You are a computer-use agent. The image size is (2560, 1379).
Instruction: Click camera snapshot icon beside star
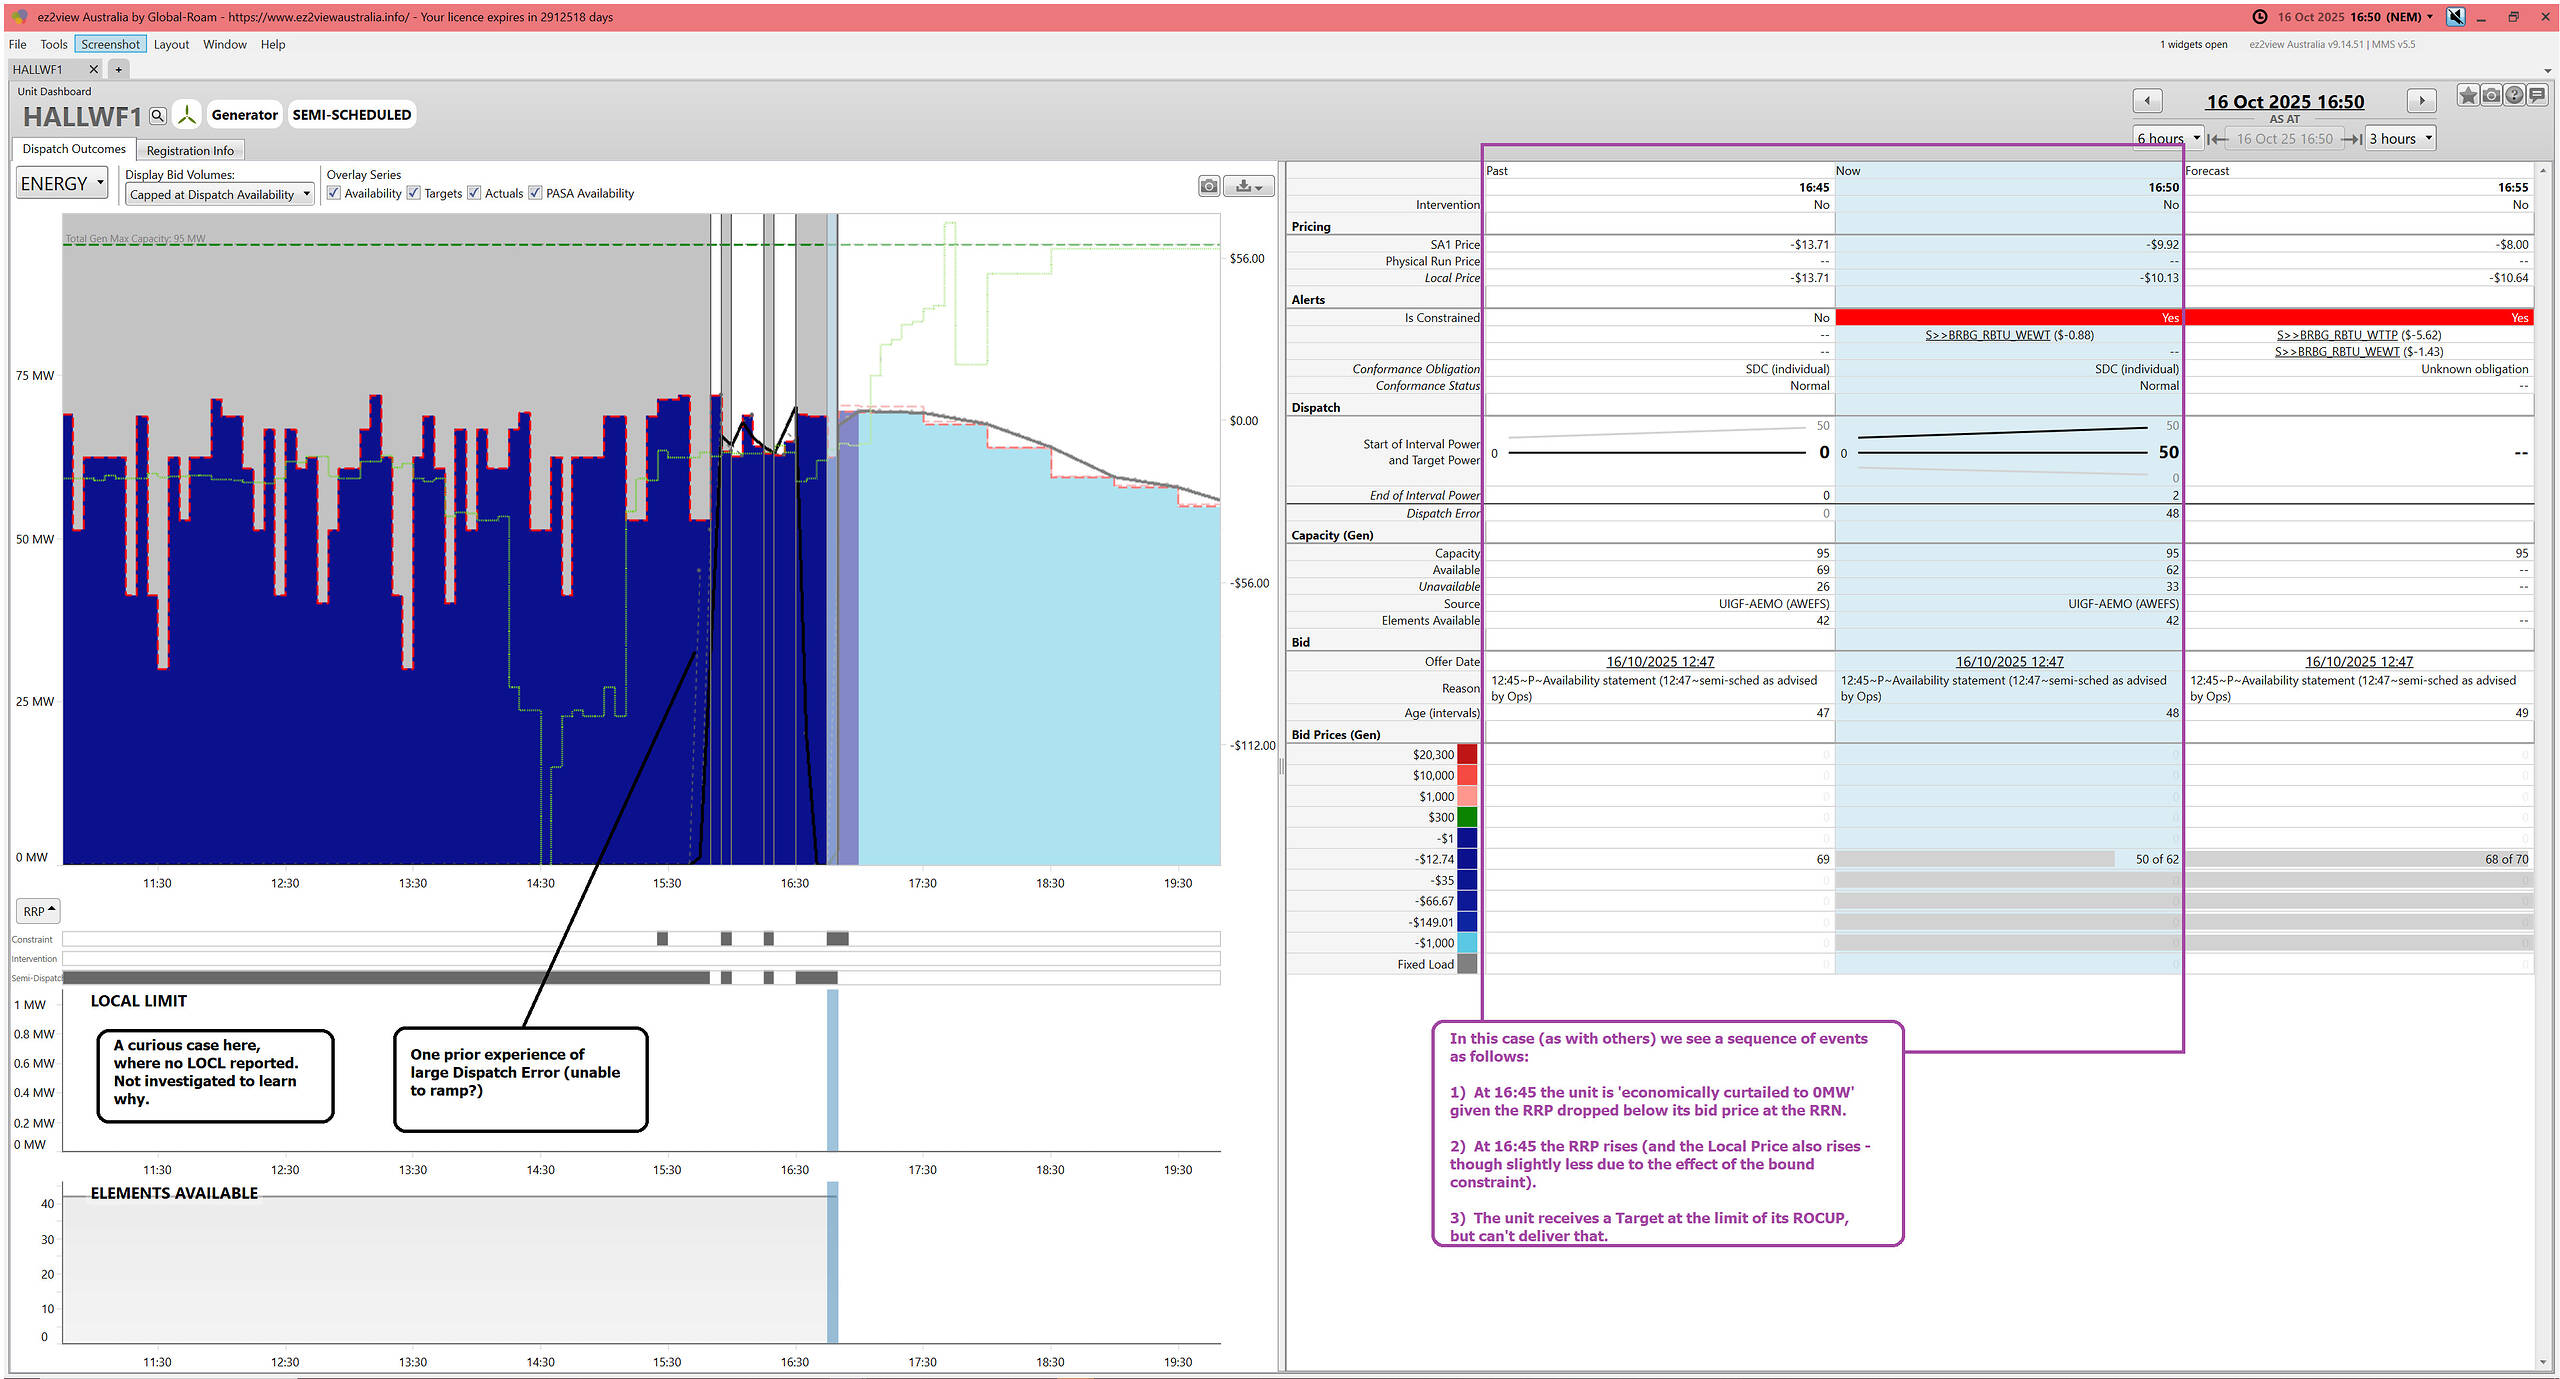[x=2491, y=96]
